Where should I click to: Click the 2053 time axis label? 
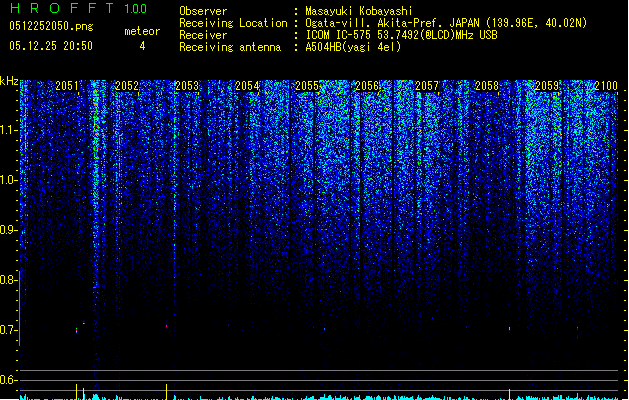(187, 86)
